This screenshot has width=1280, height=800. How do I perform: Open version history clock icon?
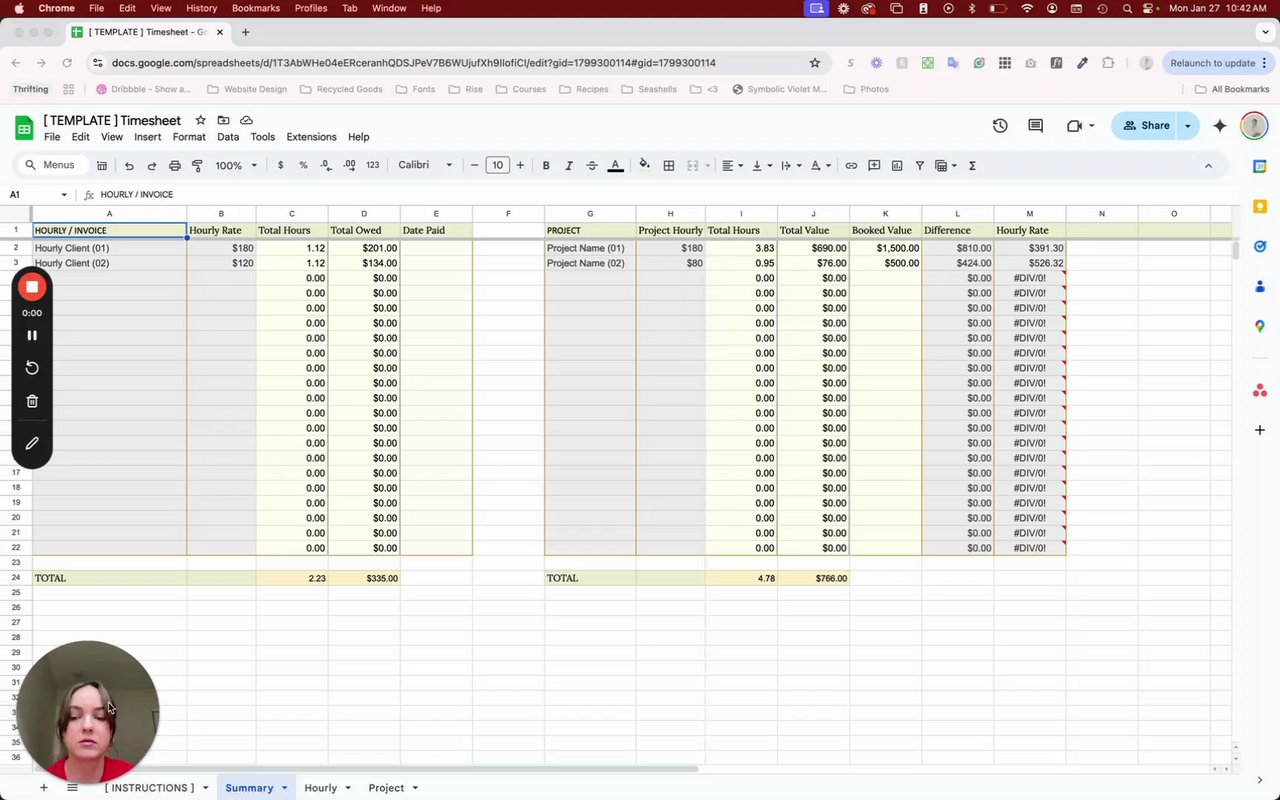point(1000,126)
